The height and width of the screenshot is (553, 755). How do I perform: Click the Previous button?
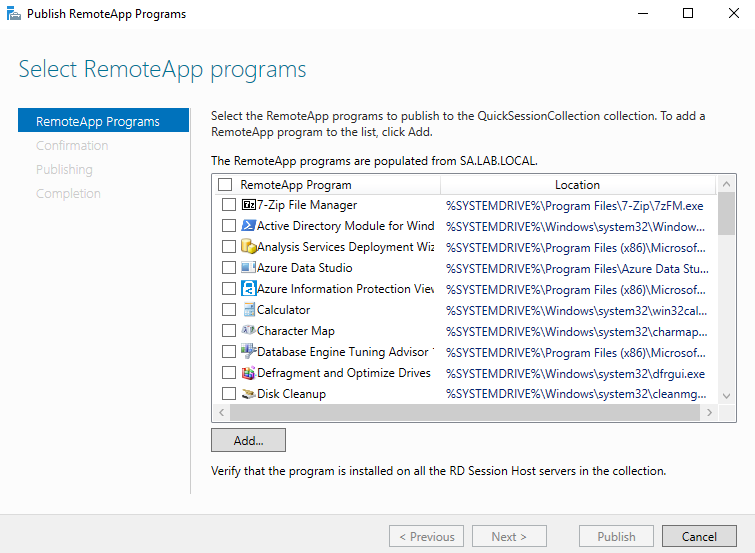427,536
